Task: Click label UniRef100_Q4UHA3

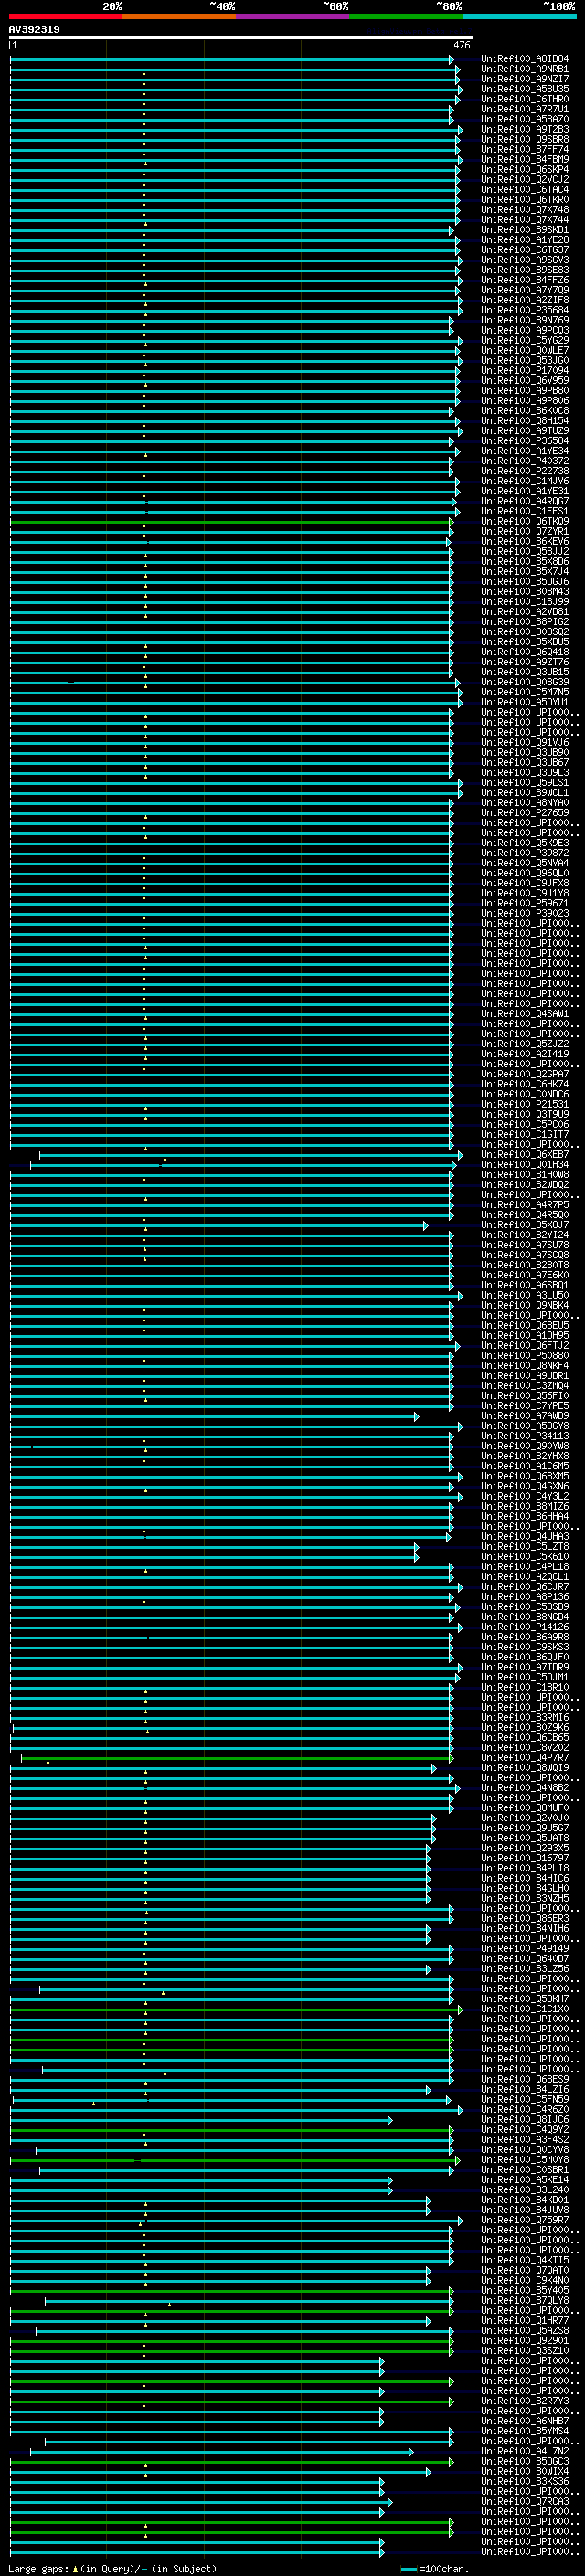Action: tap(525, 1536)
